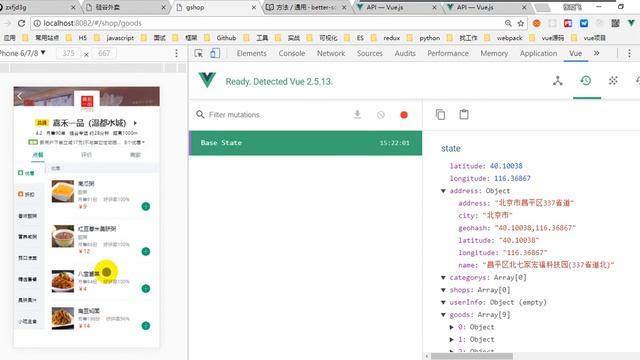Collapse the categorys array node

[x=443, y=278]
